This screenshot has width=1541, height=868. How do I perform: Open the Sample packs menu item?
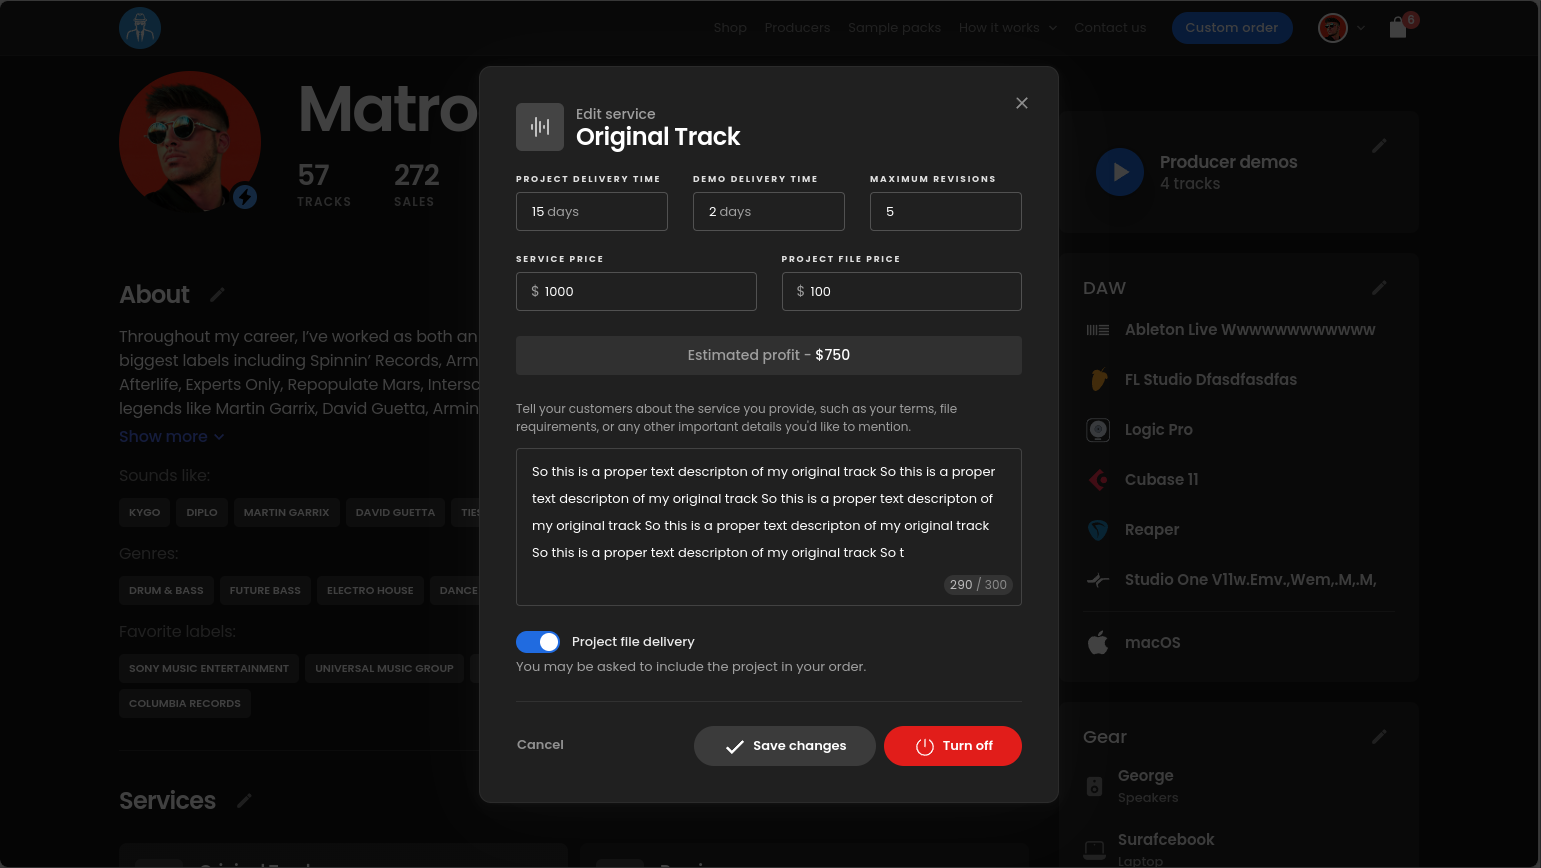894,28
